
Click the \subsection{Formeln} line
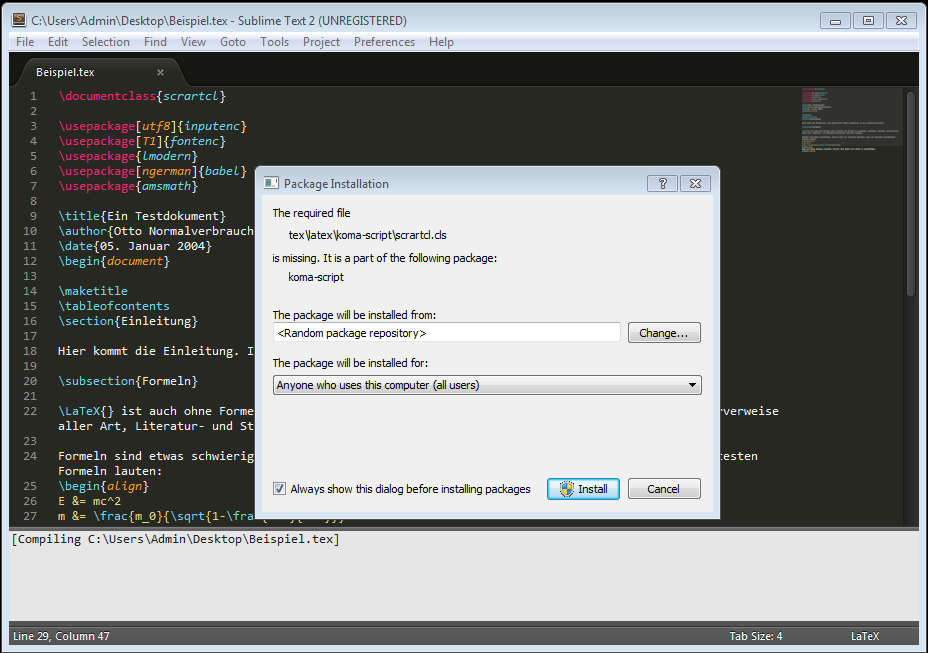128,381
